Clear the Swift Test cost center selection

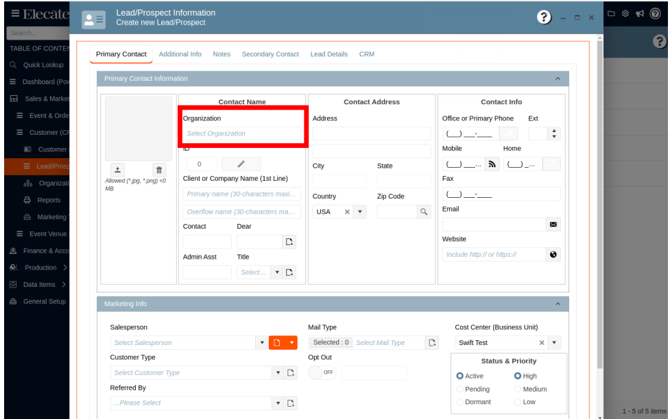tap(542, 343)
